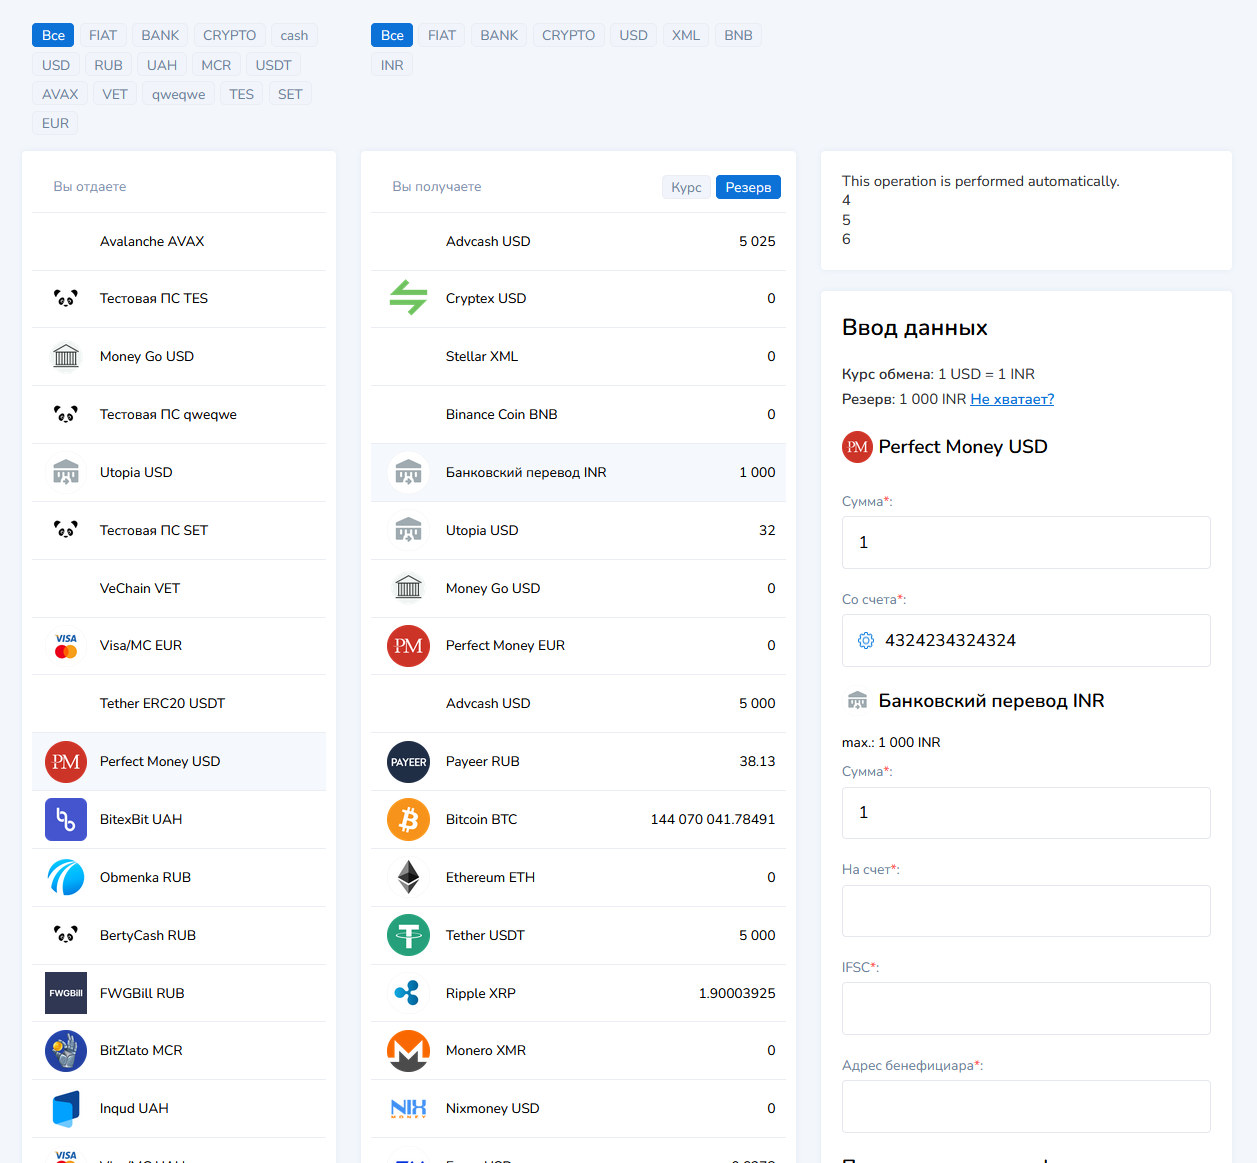
Task: Filter give list by CRYPTO tab
Action: point(229,35)
